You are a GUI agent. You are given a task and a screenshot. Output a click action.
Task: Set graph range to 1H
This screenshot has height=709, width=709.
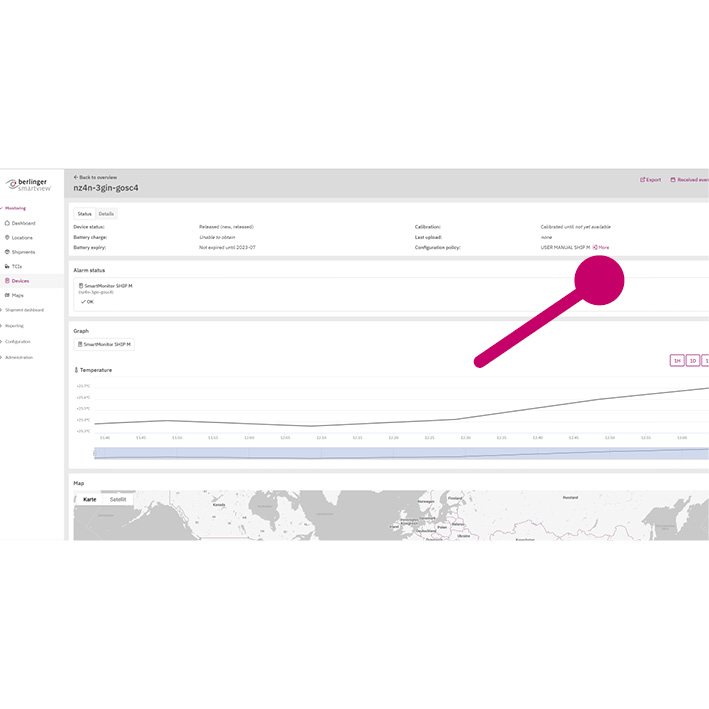coord(677,361)
